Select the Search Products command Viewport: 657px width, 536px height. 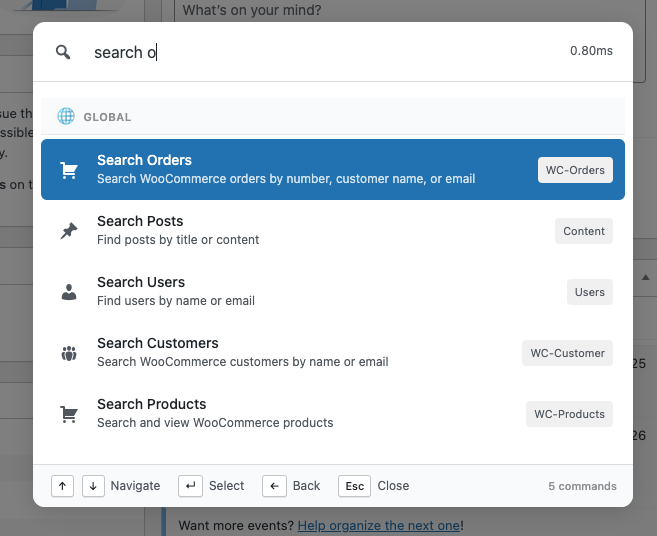click(x=300, y=413)
